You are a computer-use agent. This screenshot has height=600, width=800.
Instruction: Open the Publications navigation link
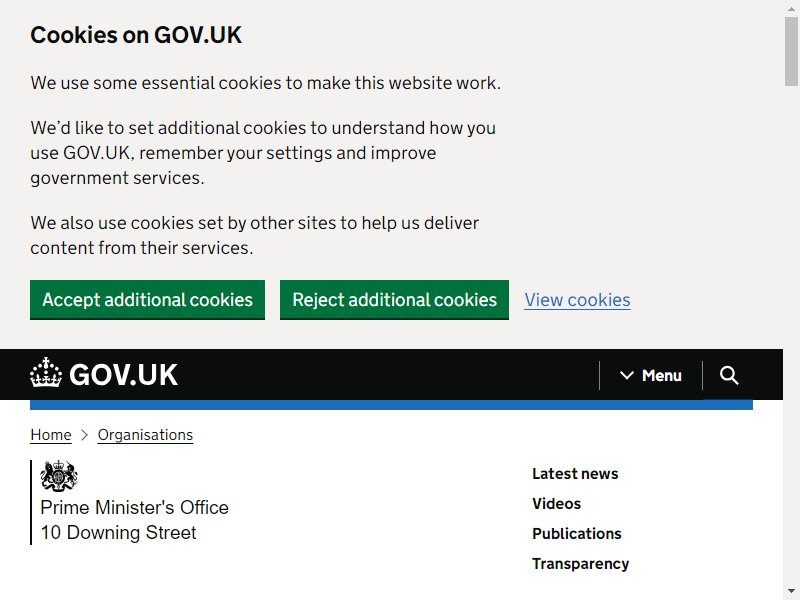pos(577,534)
